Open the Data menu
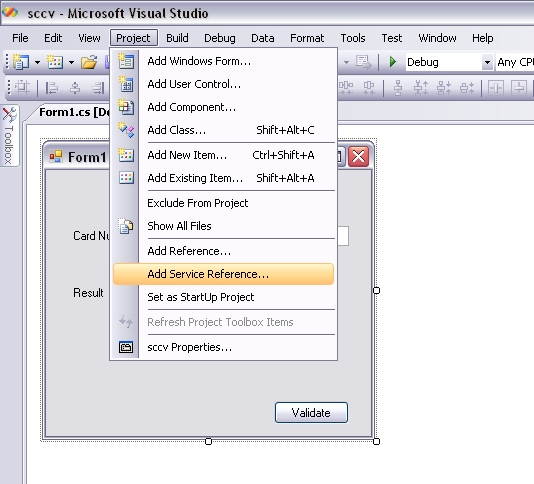Viewport: 534px width, 484px height. 263,38
